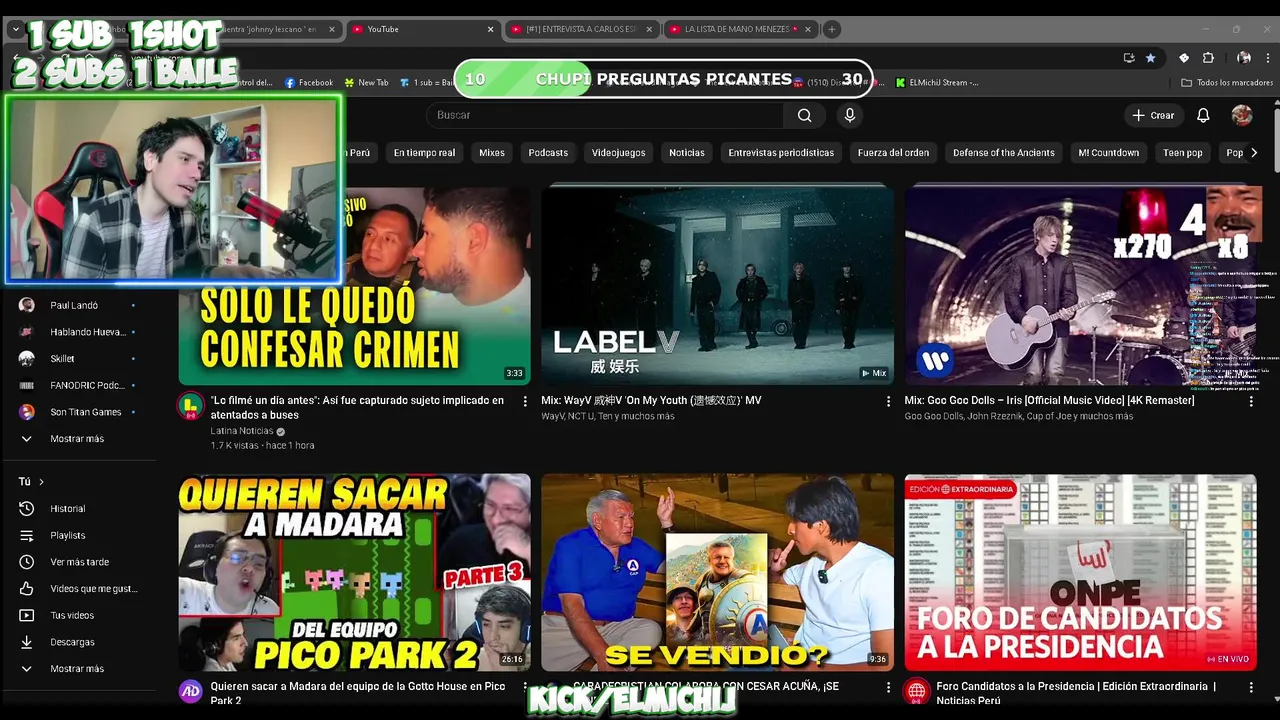Switch to ENTREVISTA A CARLOS browser tab
The image size is (1280, 720).
581,29
